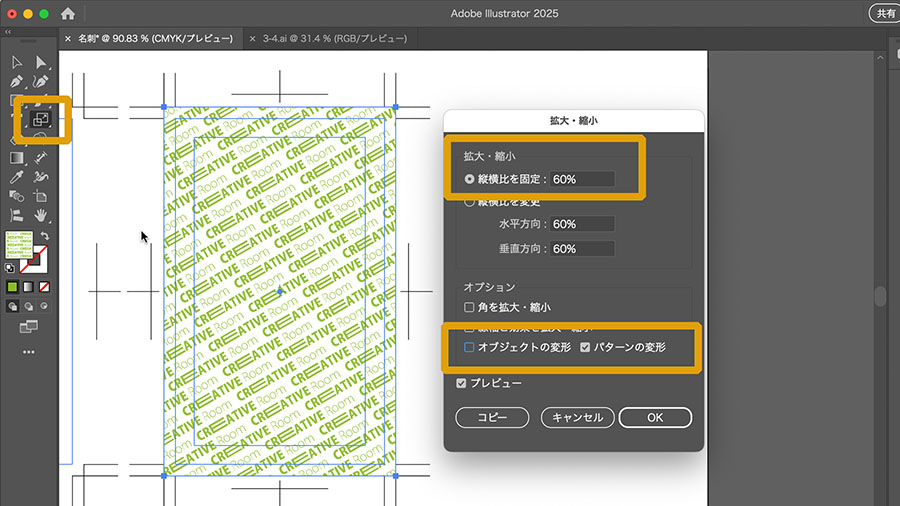Choose Draw Behind mode
This screenshot has width=900, height=506.
click(28, 306)
